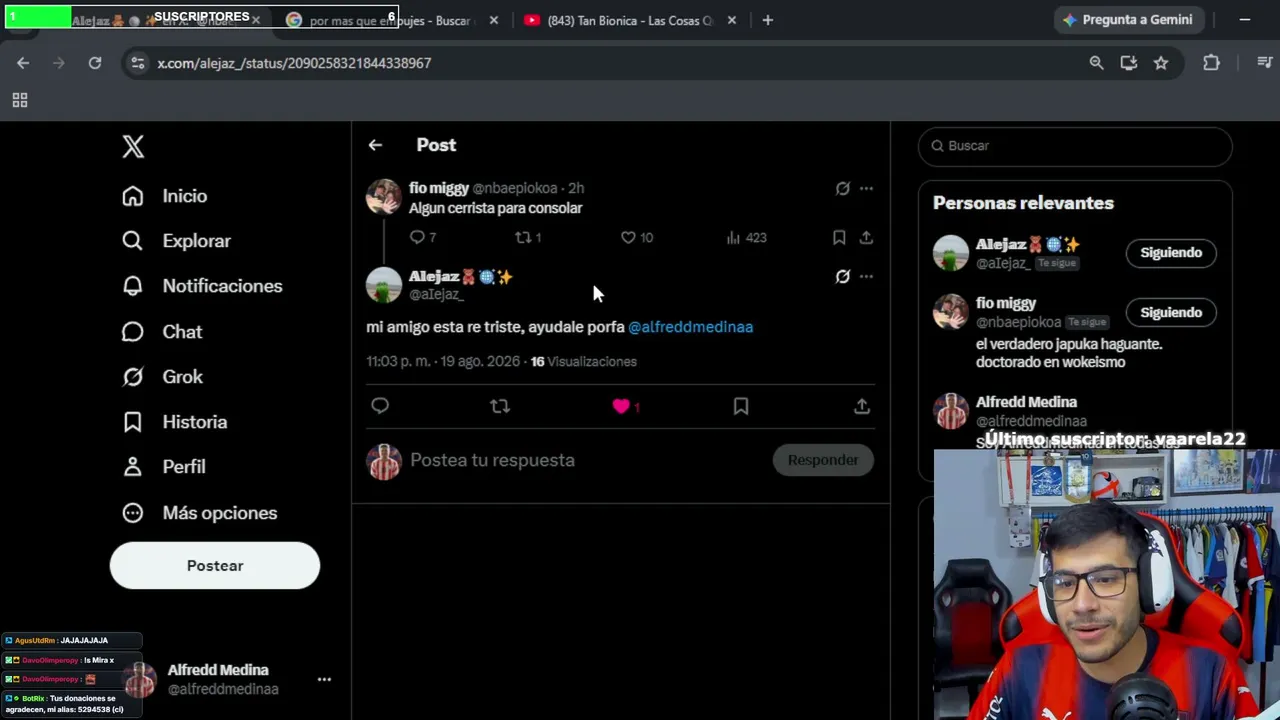Open more options on Alejaz's post
This screenshot has width=1280, height=720.
tap(866, 277)
